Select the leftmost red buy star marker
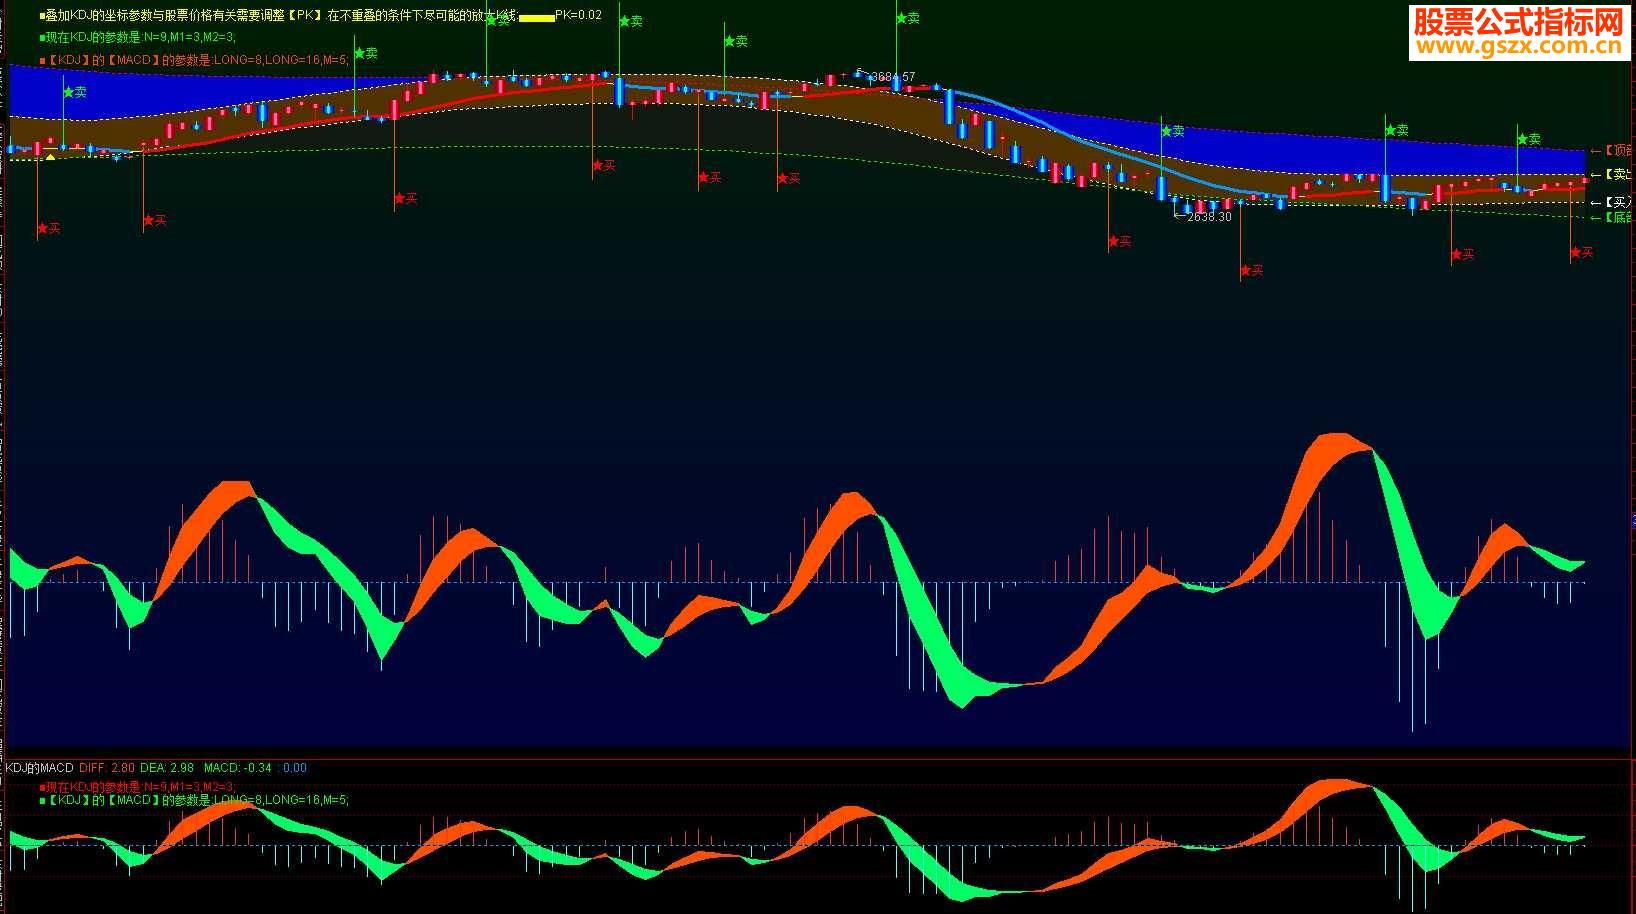 pos(48,228)
